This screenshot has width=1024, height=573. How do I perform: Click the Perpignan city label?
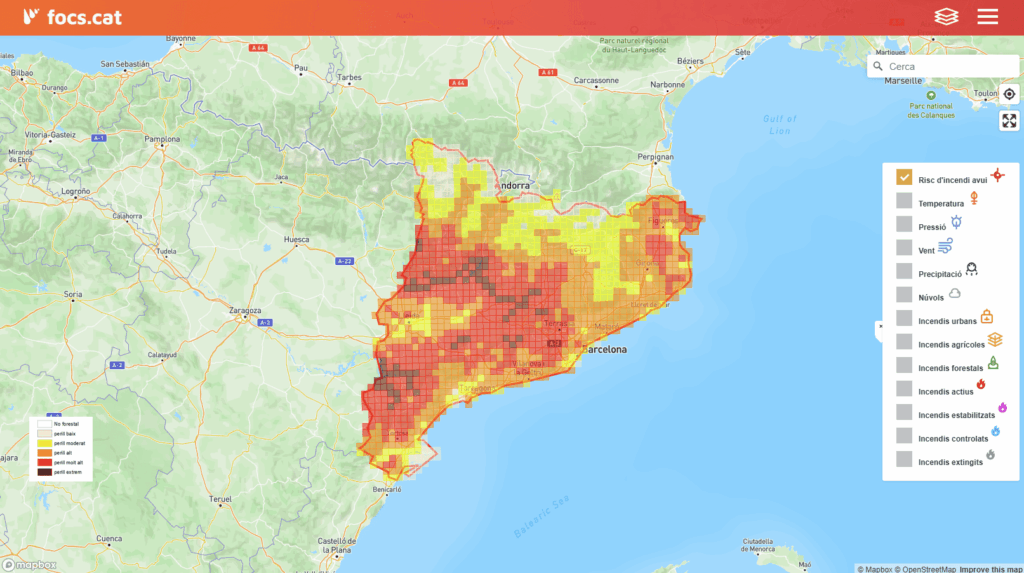pos(655,157)
